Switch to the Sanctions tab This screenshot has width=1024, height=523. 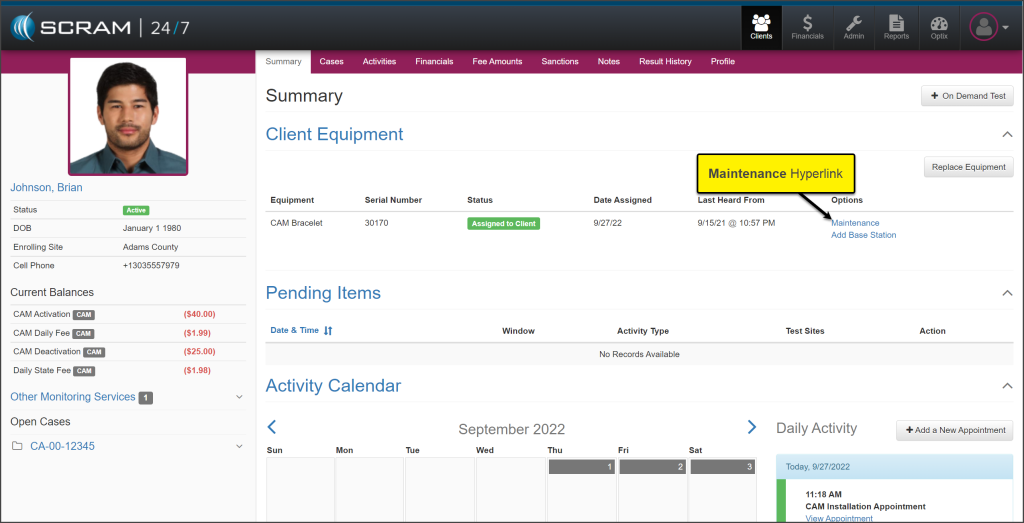560,62
